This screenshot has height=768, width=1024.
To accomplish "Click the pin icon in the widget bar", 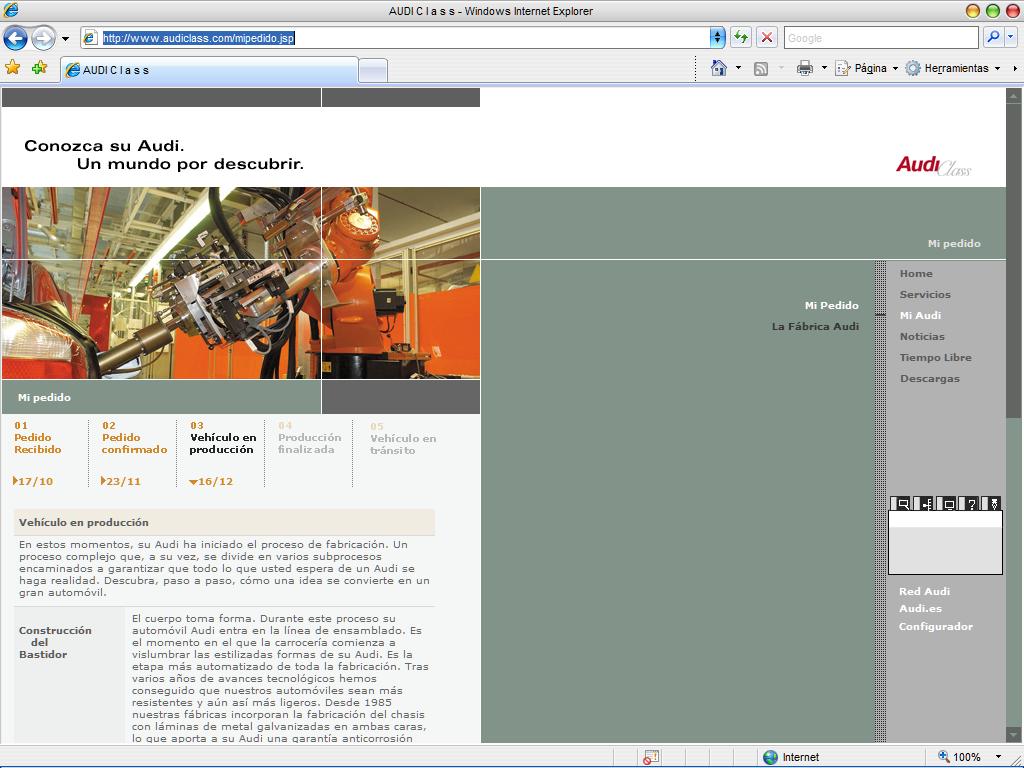I will tap(993, 504).
